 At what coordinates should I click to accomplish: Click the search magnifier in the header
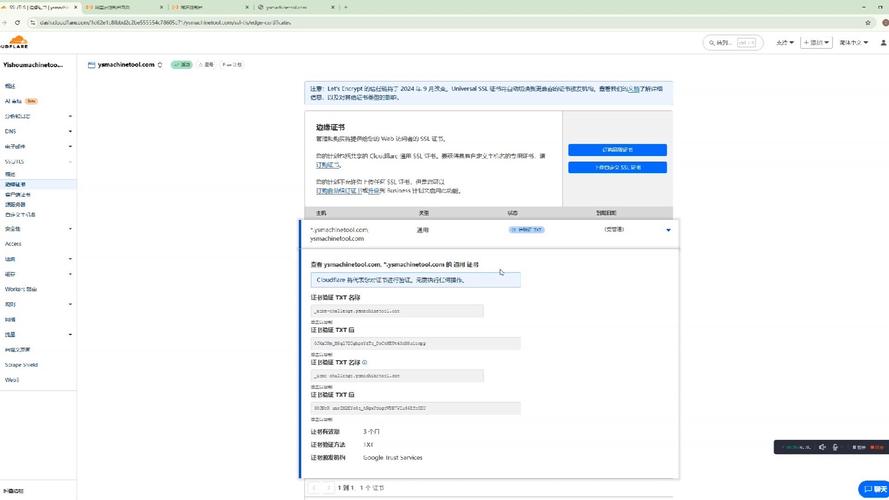tap(712, 43)
